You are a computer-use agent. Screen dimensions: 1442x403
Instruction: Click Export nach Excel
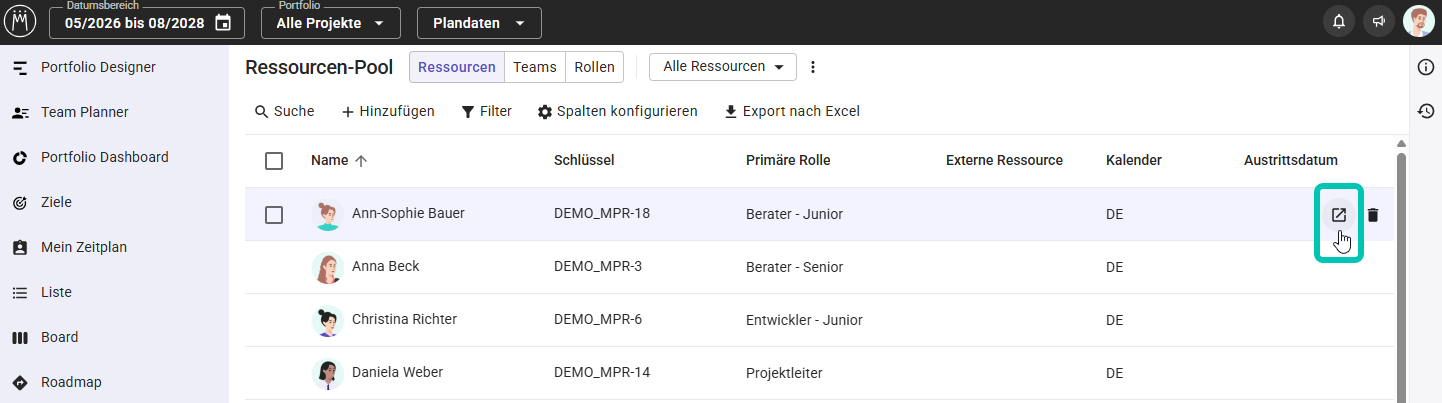[x=791, y=111]
